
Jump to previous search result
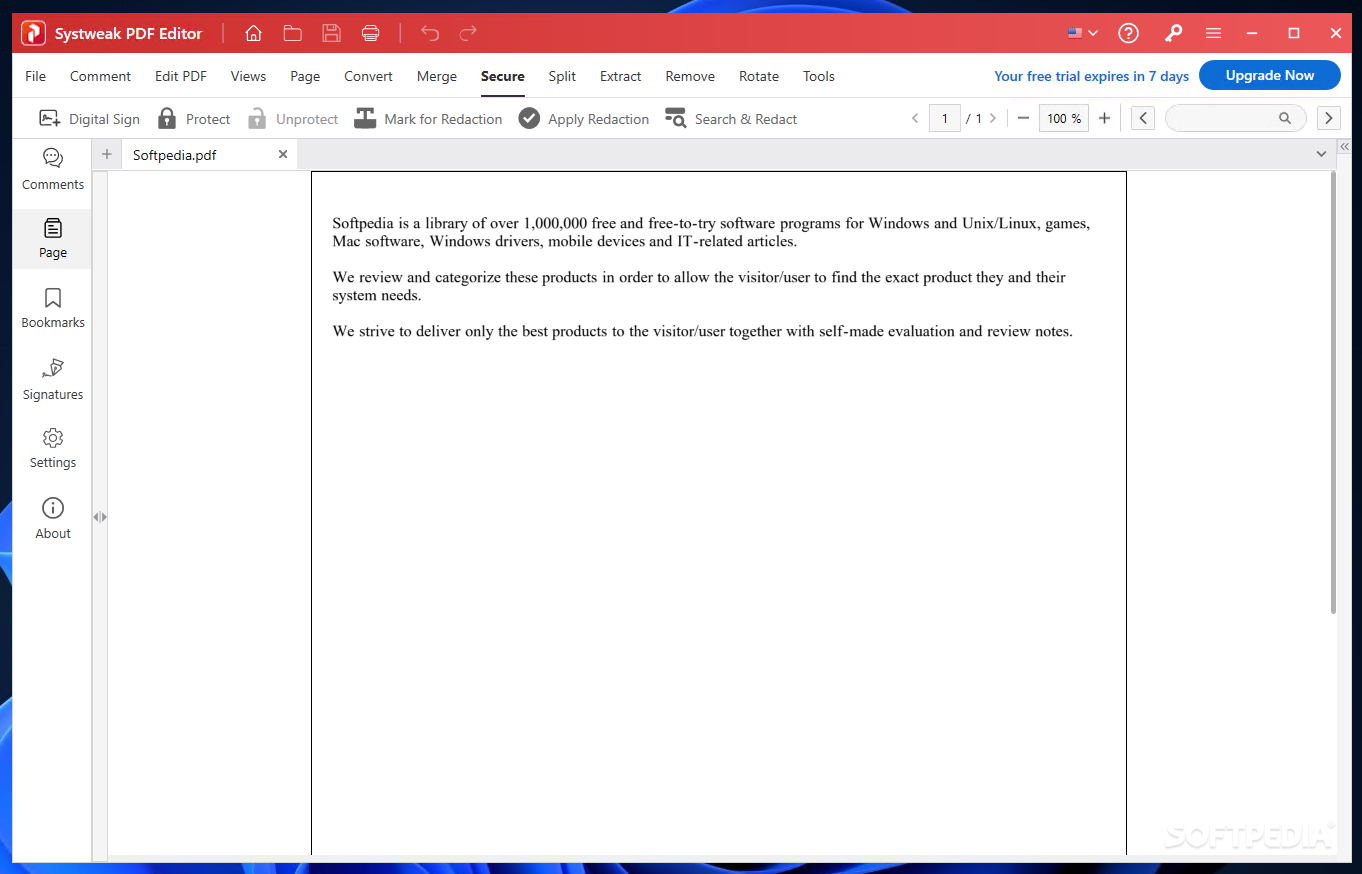[1143, 118]
